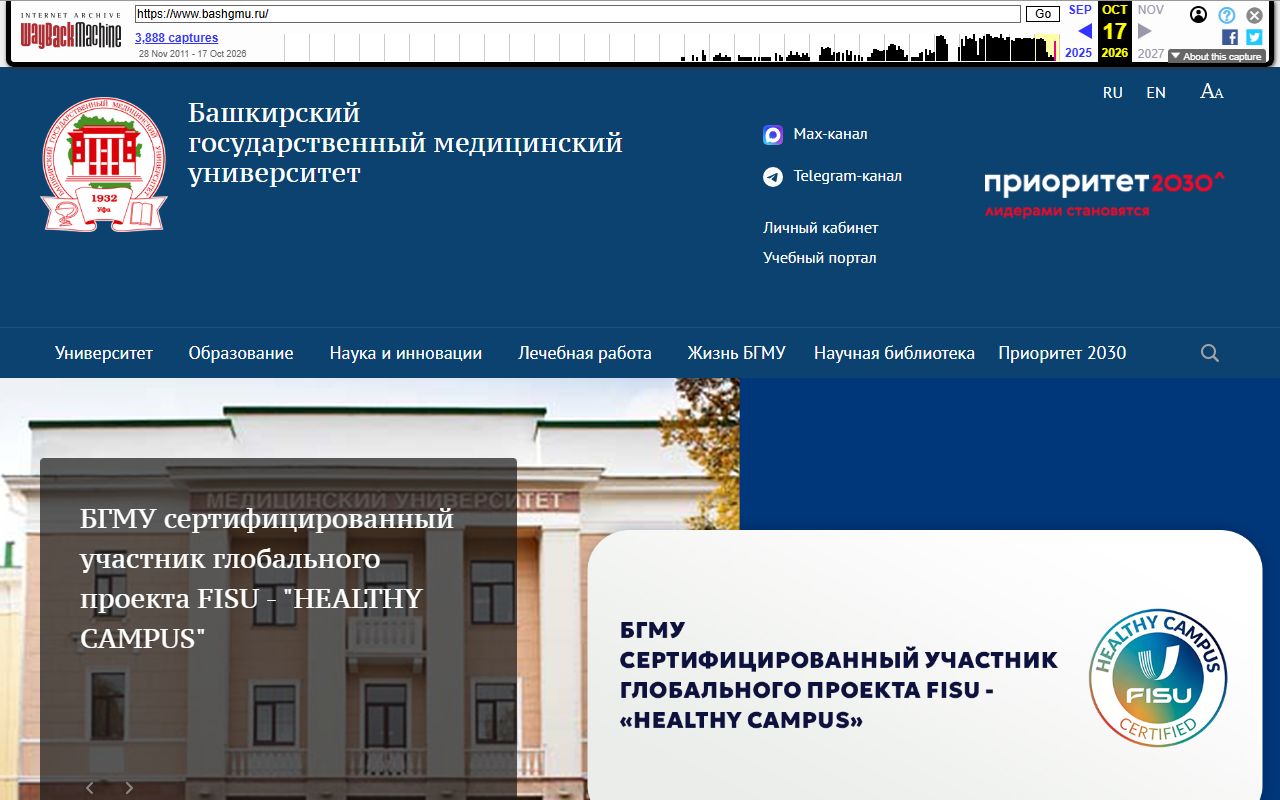1280x800 pixels.
Task: Open the Личный кабинет link
Action: click(x=821, y=228)
